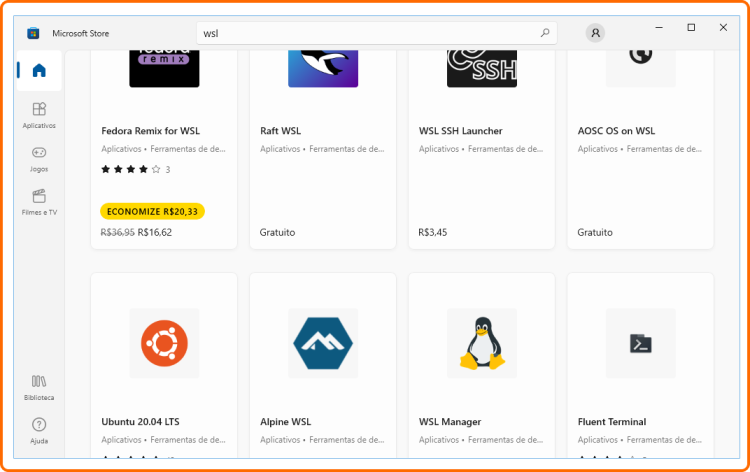The width and height of the screenshot is (750, 472).
Task: Click the WSL Manager penguin icon
Action: 482,343
